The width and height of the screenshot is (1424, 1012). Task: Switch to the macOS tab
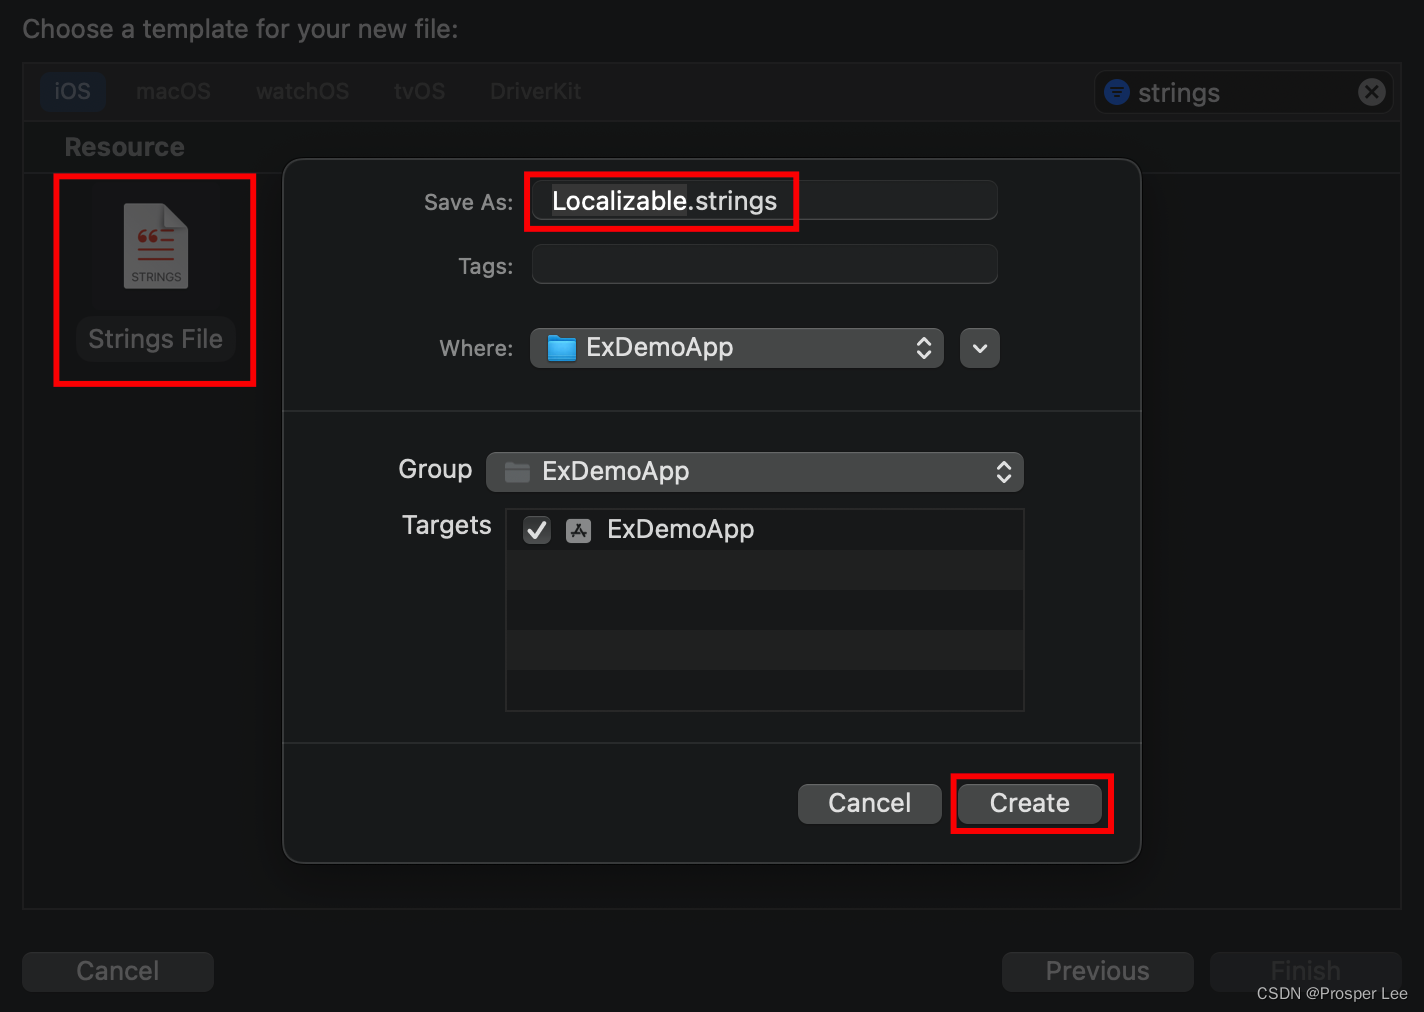tap(173, 91)
